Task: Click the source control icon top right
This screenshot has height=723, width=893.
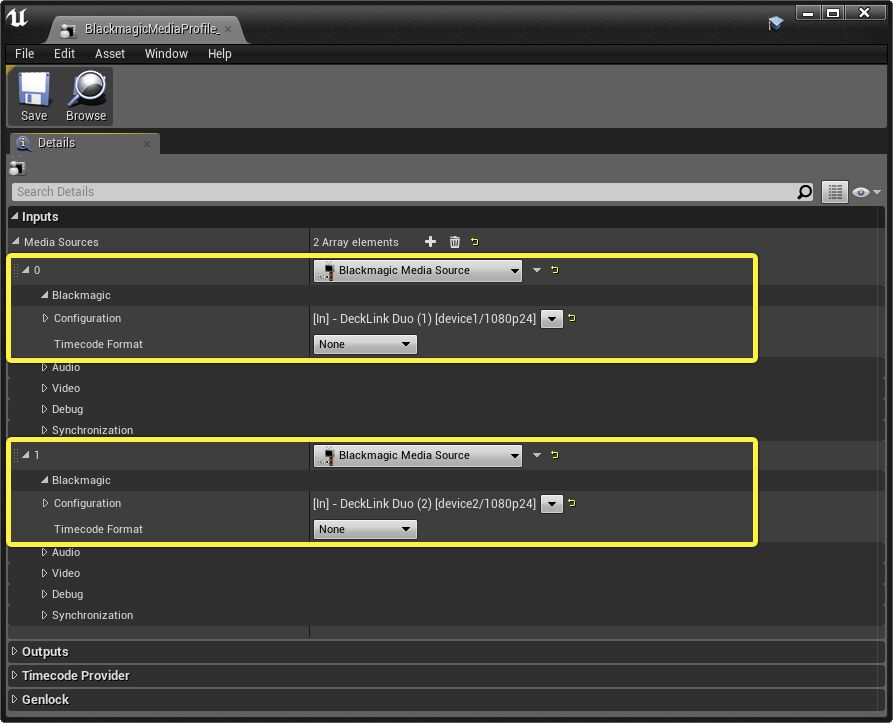Action: [776, 23]
